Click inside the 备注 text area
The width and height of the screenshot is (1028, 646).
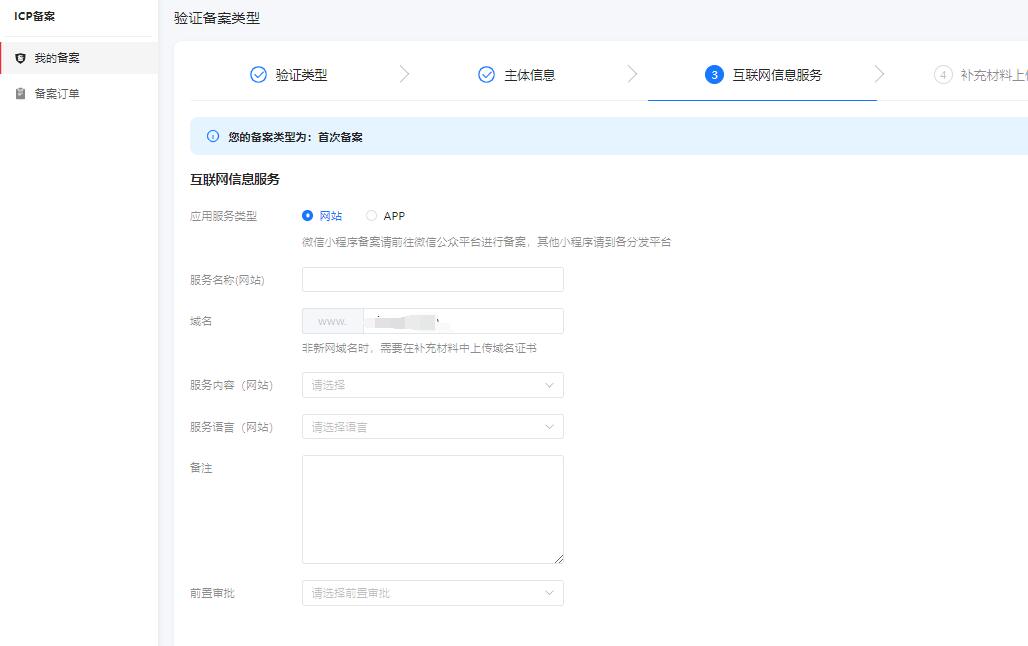pos(433,510)
